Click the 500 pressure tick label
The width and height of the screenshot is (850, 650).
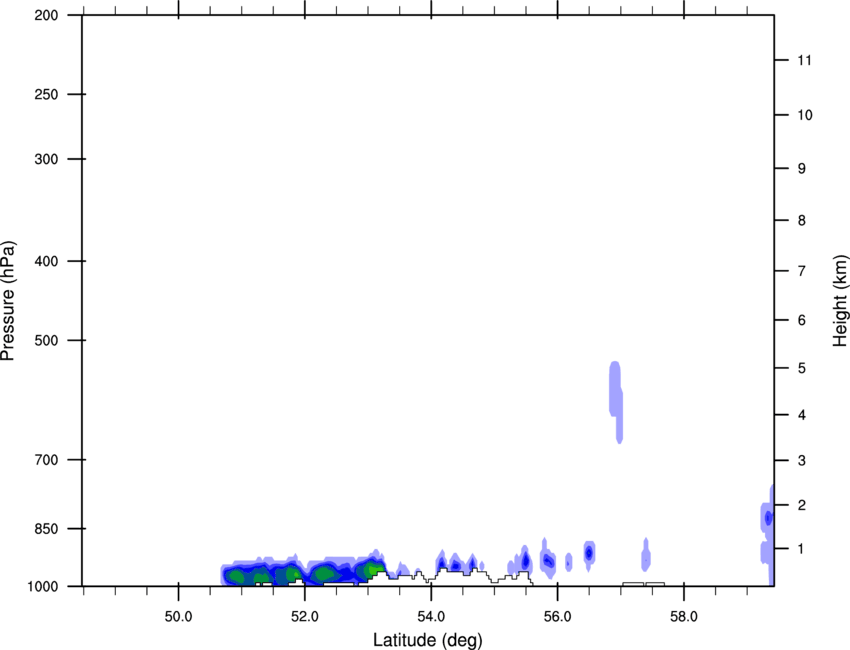point(46,340)
